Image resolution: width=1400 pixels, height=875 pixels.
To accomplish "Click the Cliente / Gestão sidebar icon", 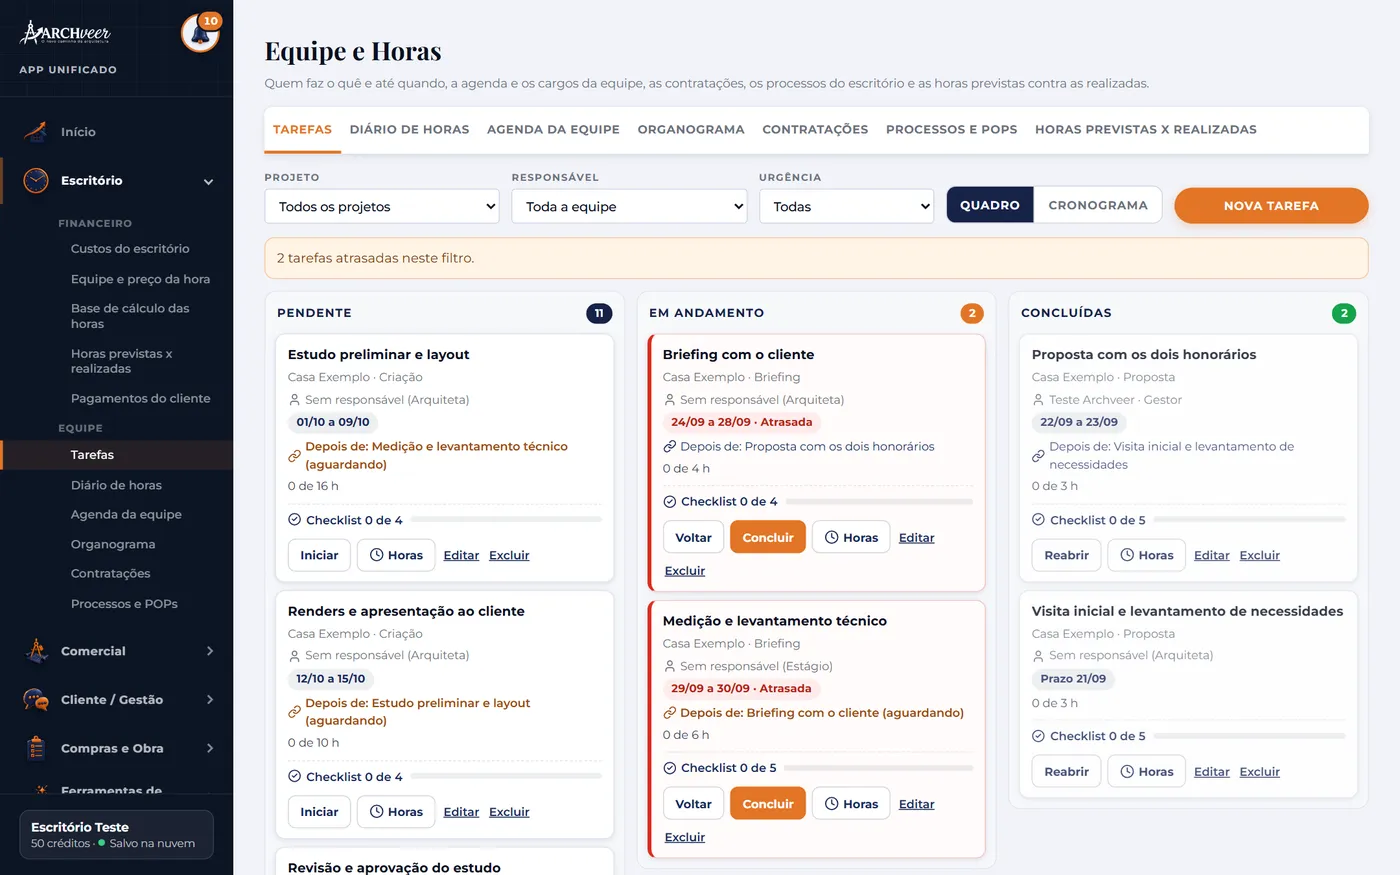I will [36, 699].
